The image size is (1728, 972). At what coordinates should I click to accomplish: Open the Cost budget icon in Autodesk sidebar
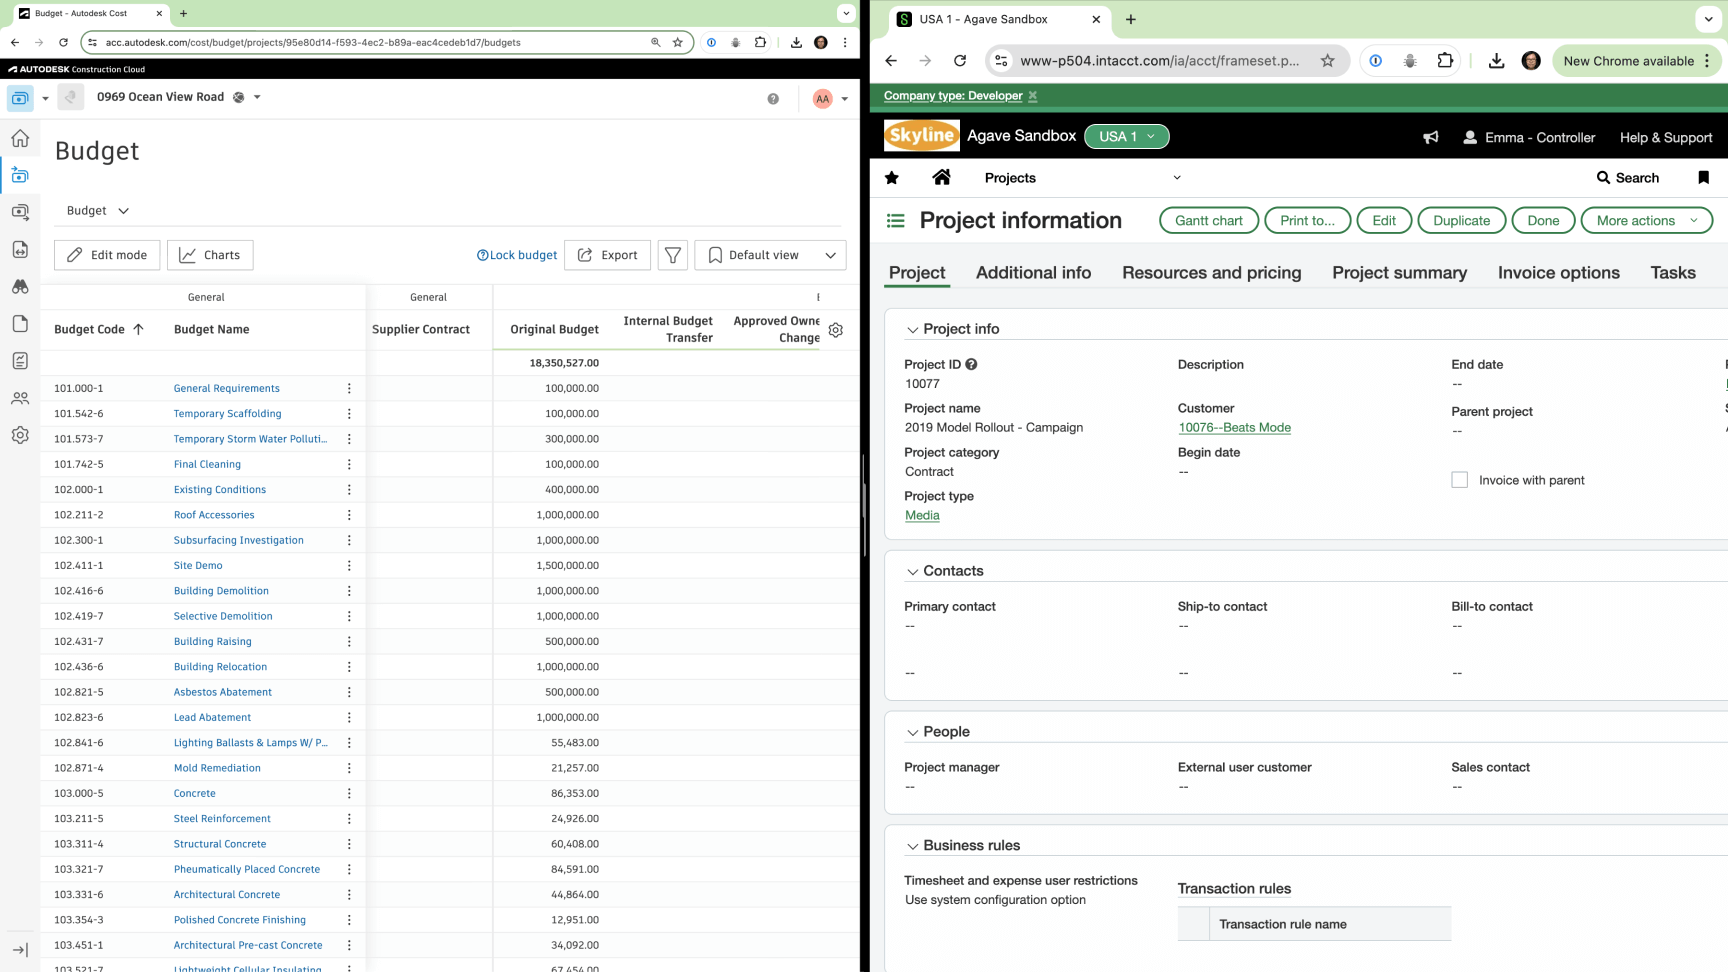point(20,175)
